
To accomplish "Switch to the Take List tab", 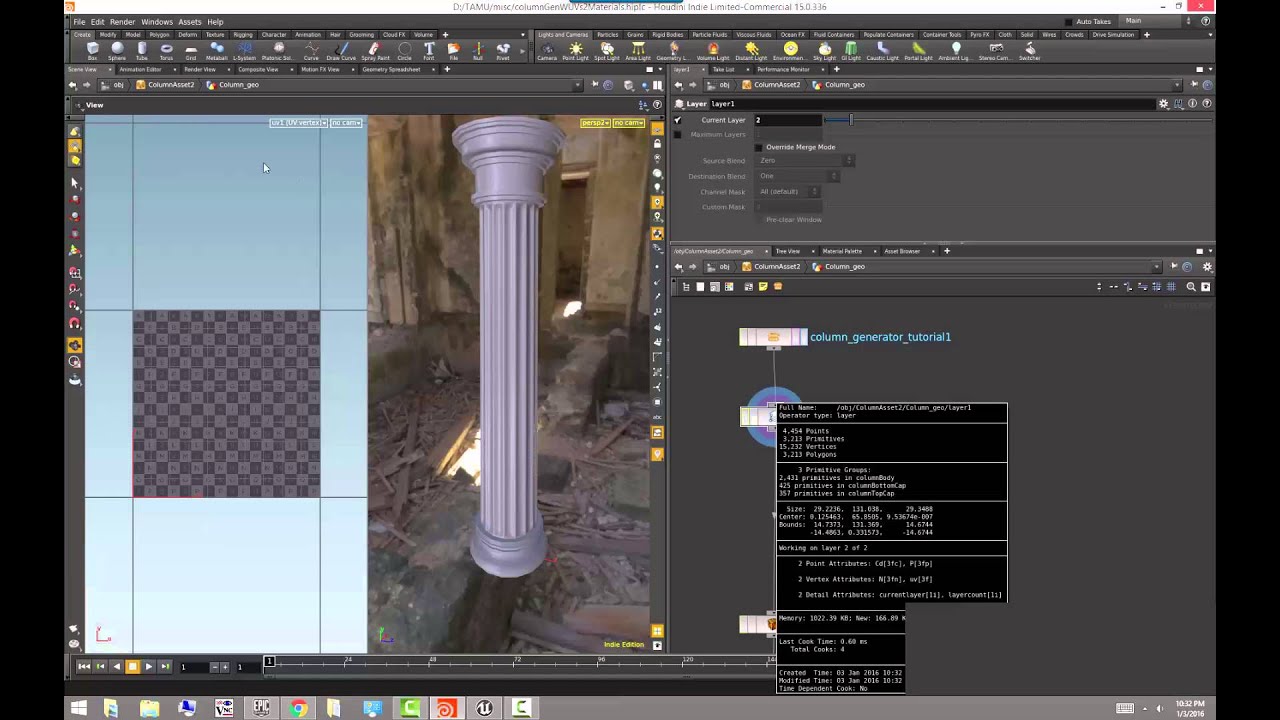I will pyautogui.click(x=723, y=70).
